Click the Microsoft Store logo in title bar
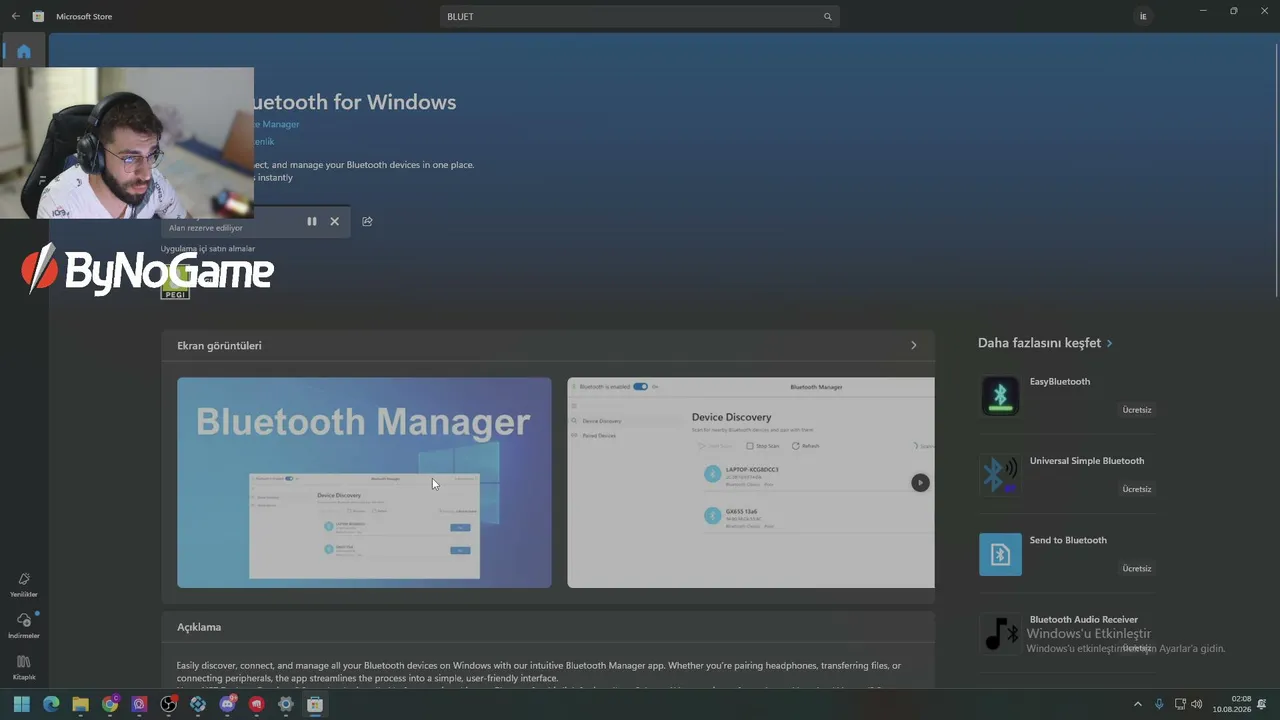 coord(38,16)
